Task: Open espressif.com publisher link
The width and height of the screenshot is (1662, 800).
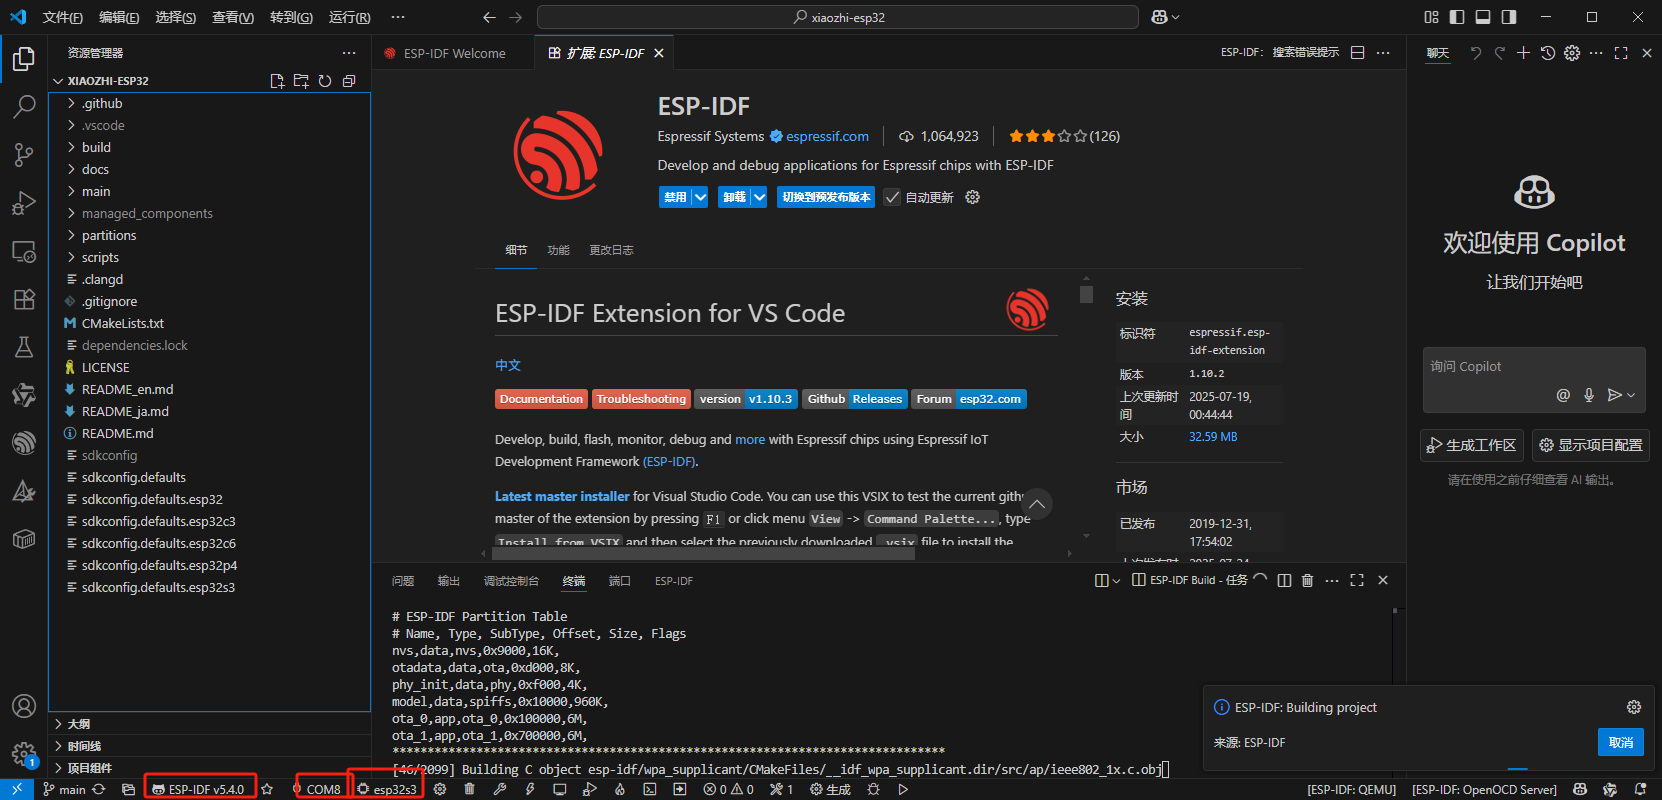Action: click(x=827, y=136)
